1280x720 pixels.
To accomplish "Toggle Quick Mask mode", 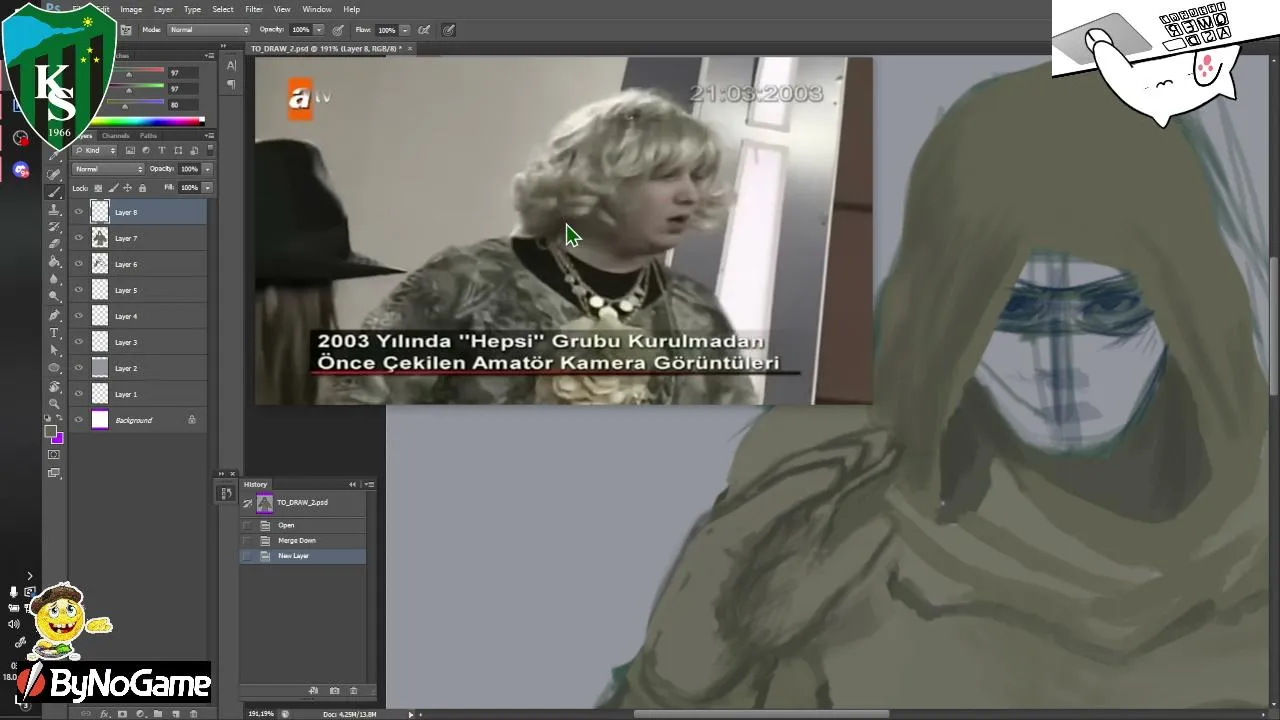I will click(x=54, y=455).
